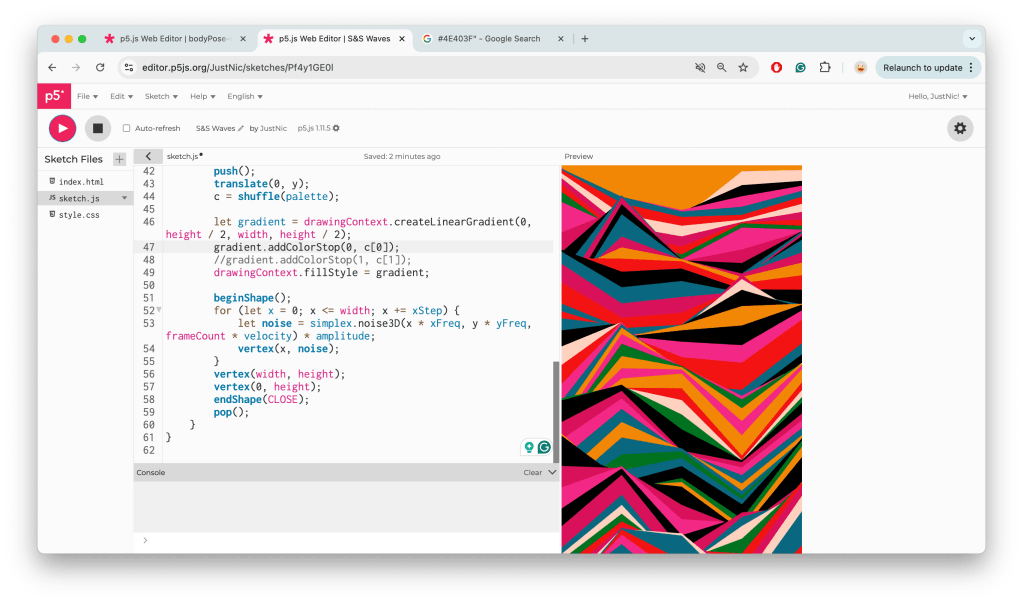Clear the console output

tap(532, 472)
